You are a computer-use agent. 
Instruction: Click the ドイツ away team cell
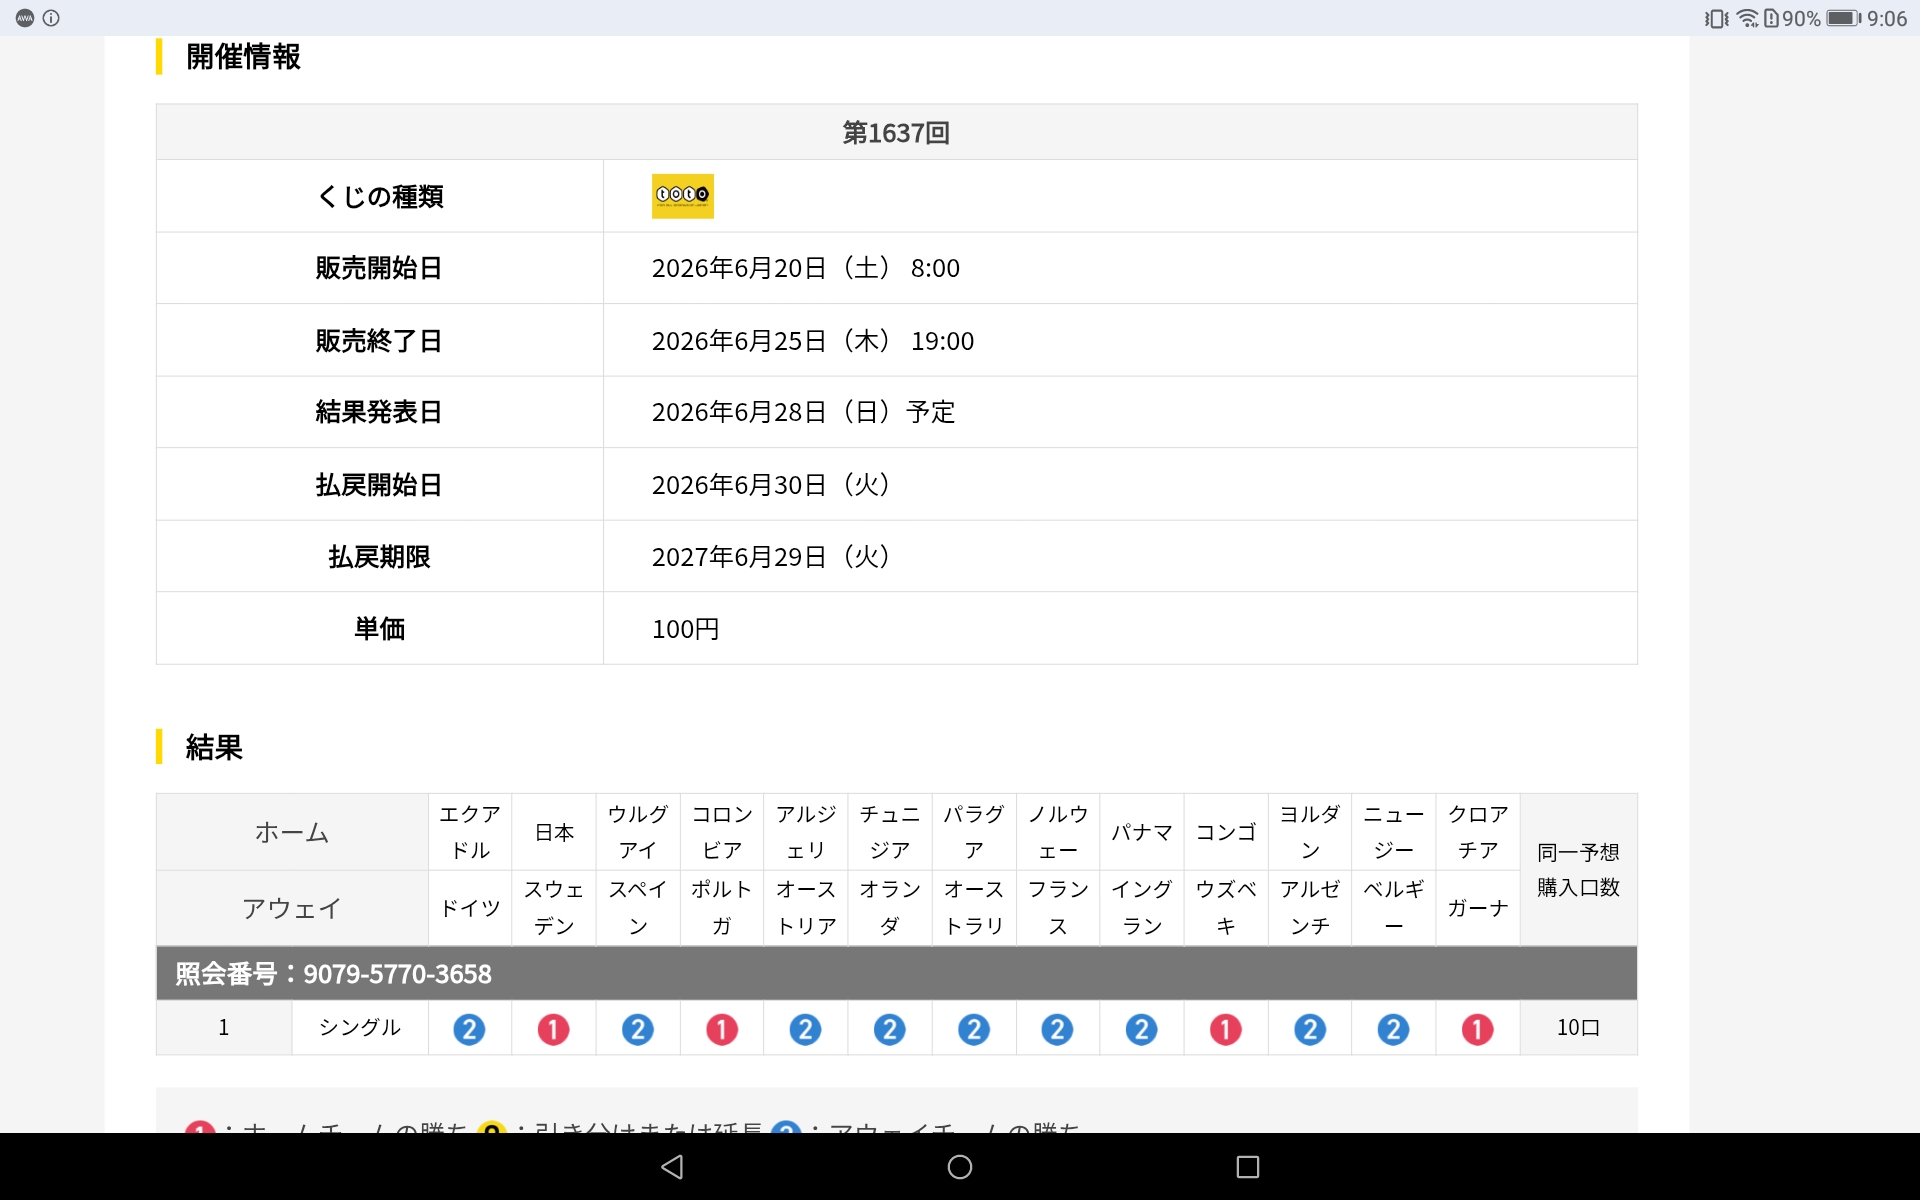pyautogui.click(x=470, y=908)
